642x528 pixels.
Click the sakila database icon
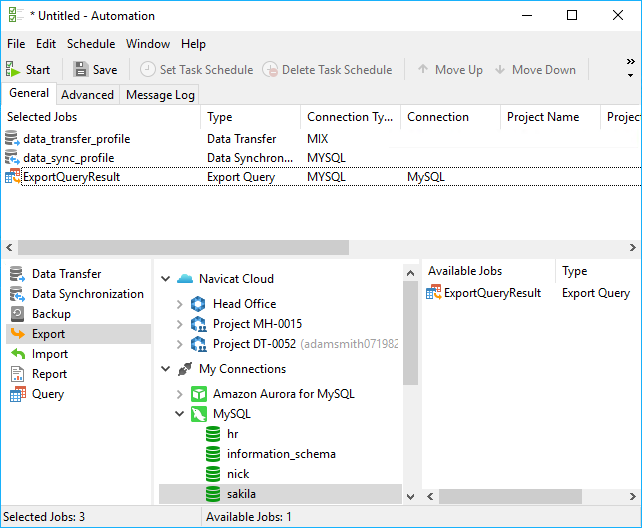[x=213, y=494]
